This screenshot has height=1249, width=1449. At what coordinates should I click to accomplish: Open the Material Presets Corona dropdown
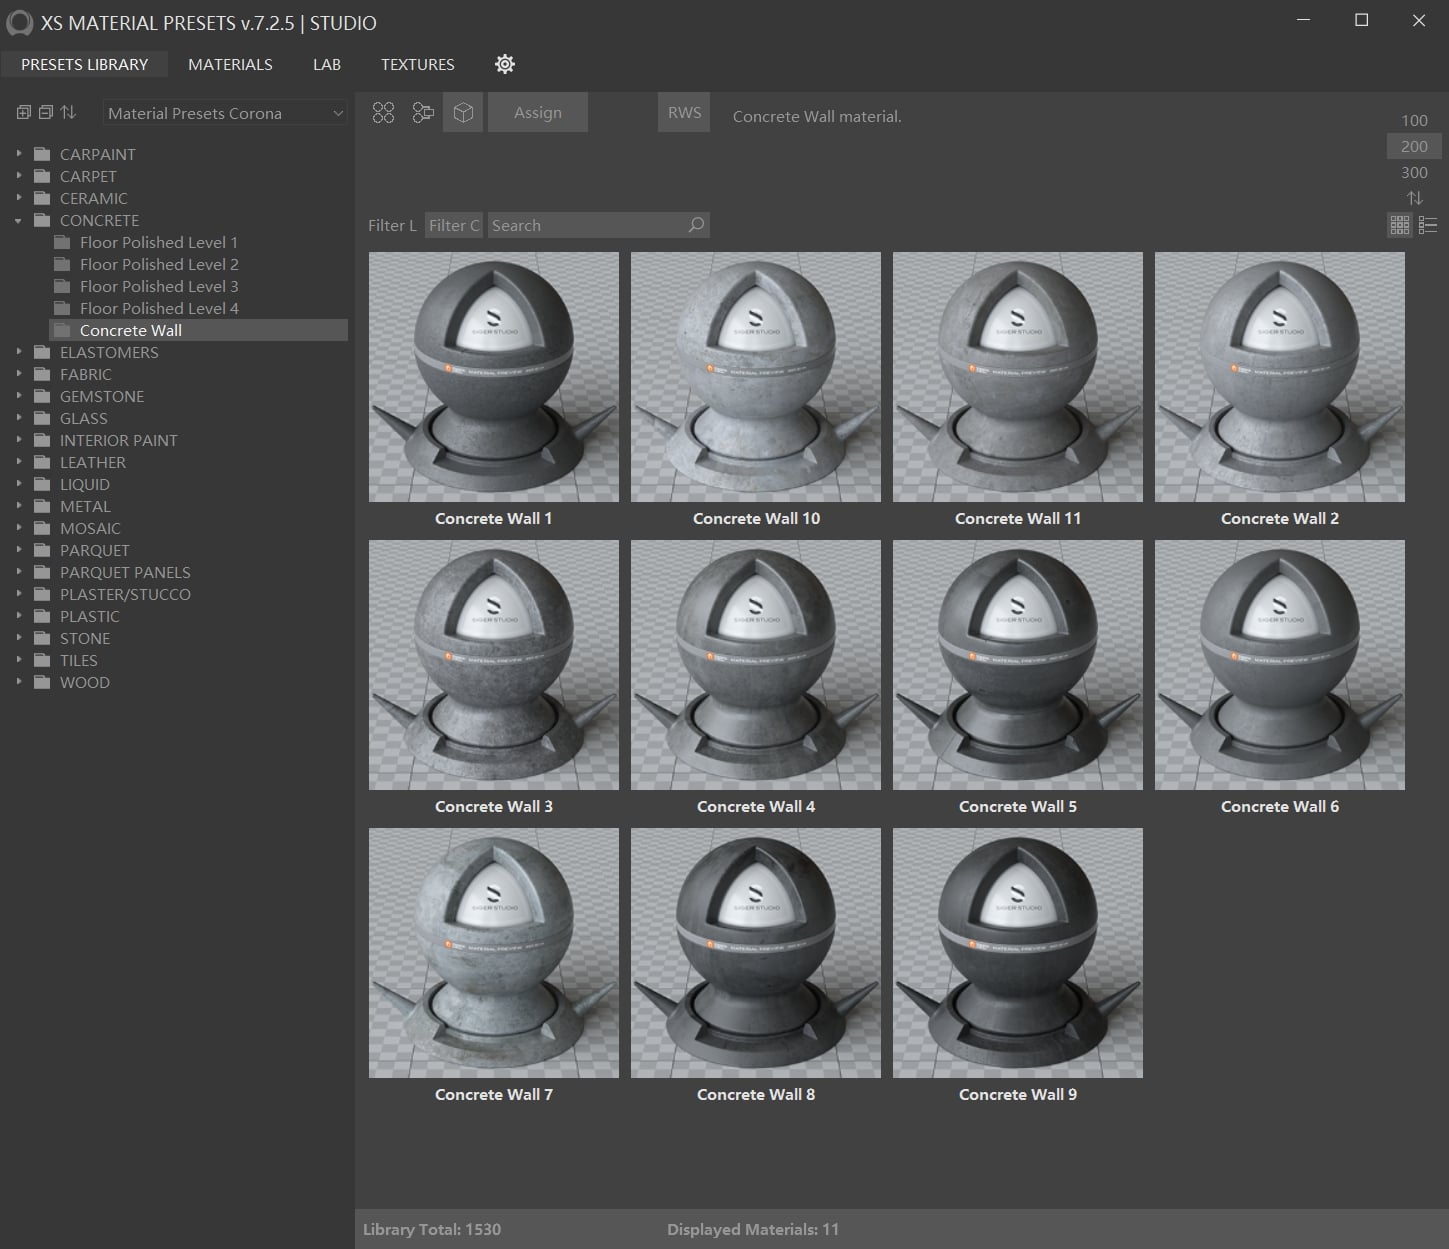225,113
